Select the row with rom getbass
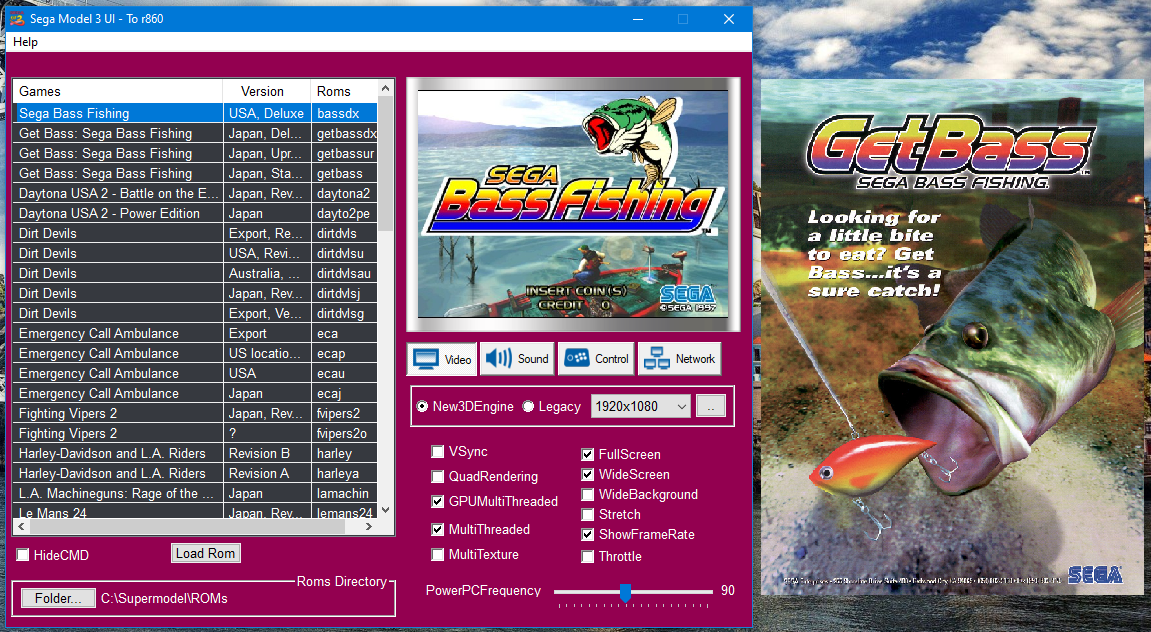 [195, 173]
